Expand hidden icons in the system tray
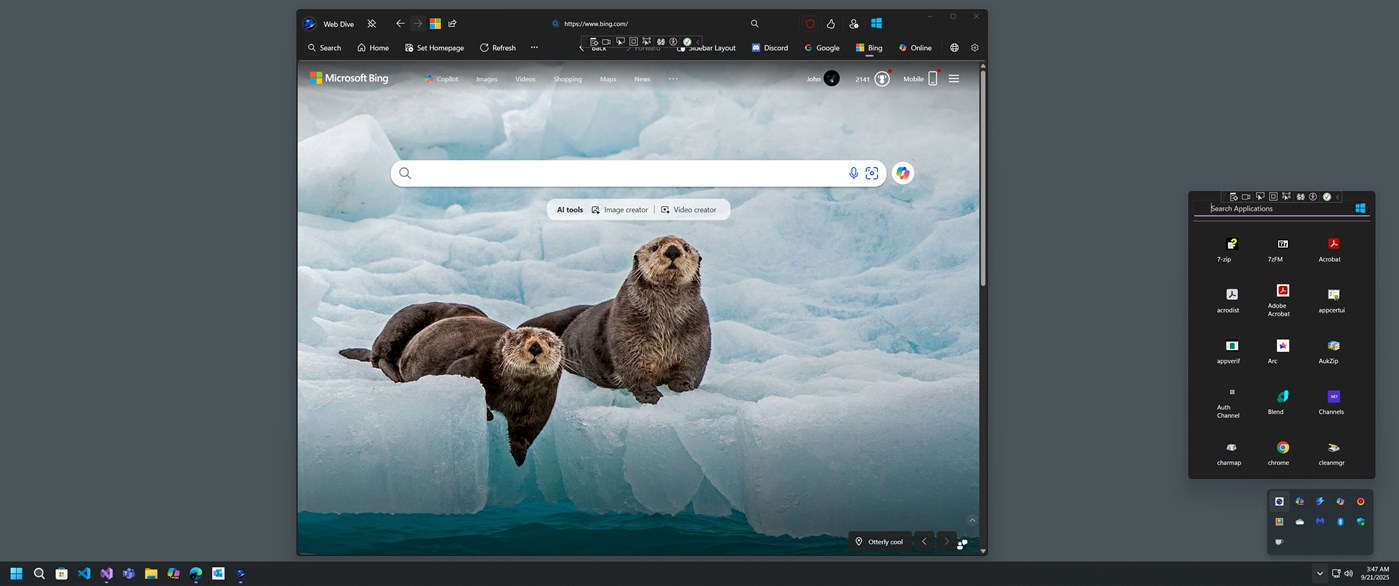The height and width of the screenshot is (586, 1399). [x=1319, y=574]
